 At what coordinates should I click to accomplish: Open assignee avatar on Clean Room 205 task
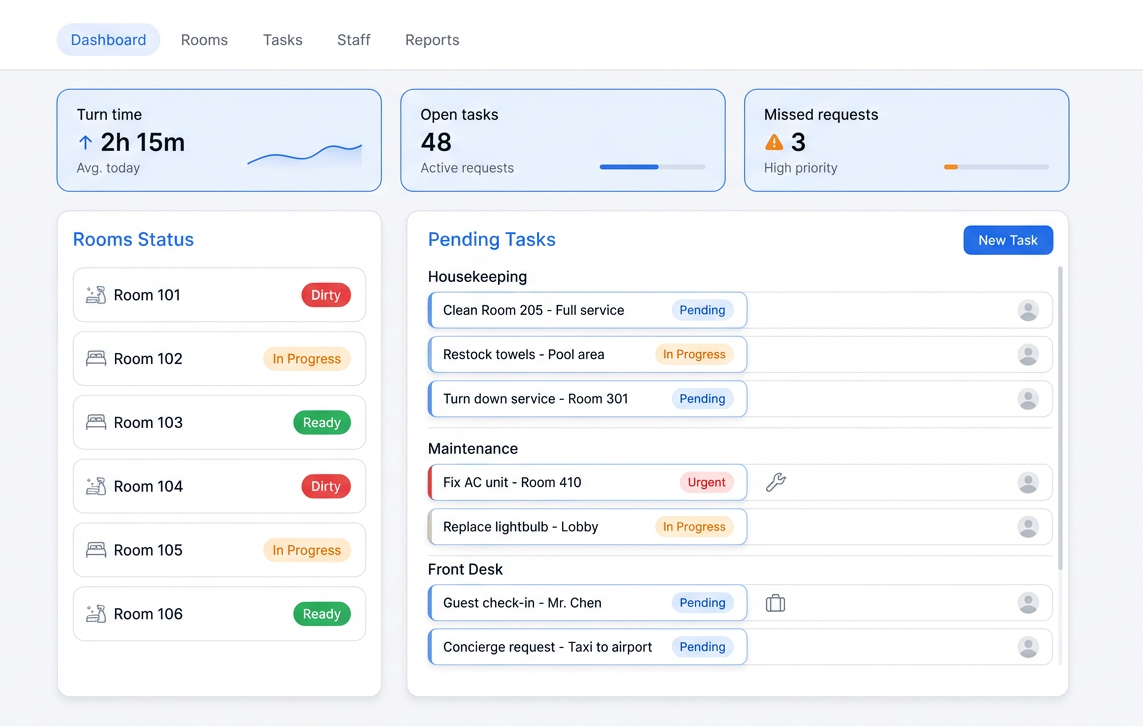pos(1029,310)
